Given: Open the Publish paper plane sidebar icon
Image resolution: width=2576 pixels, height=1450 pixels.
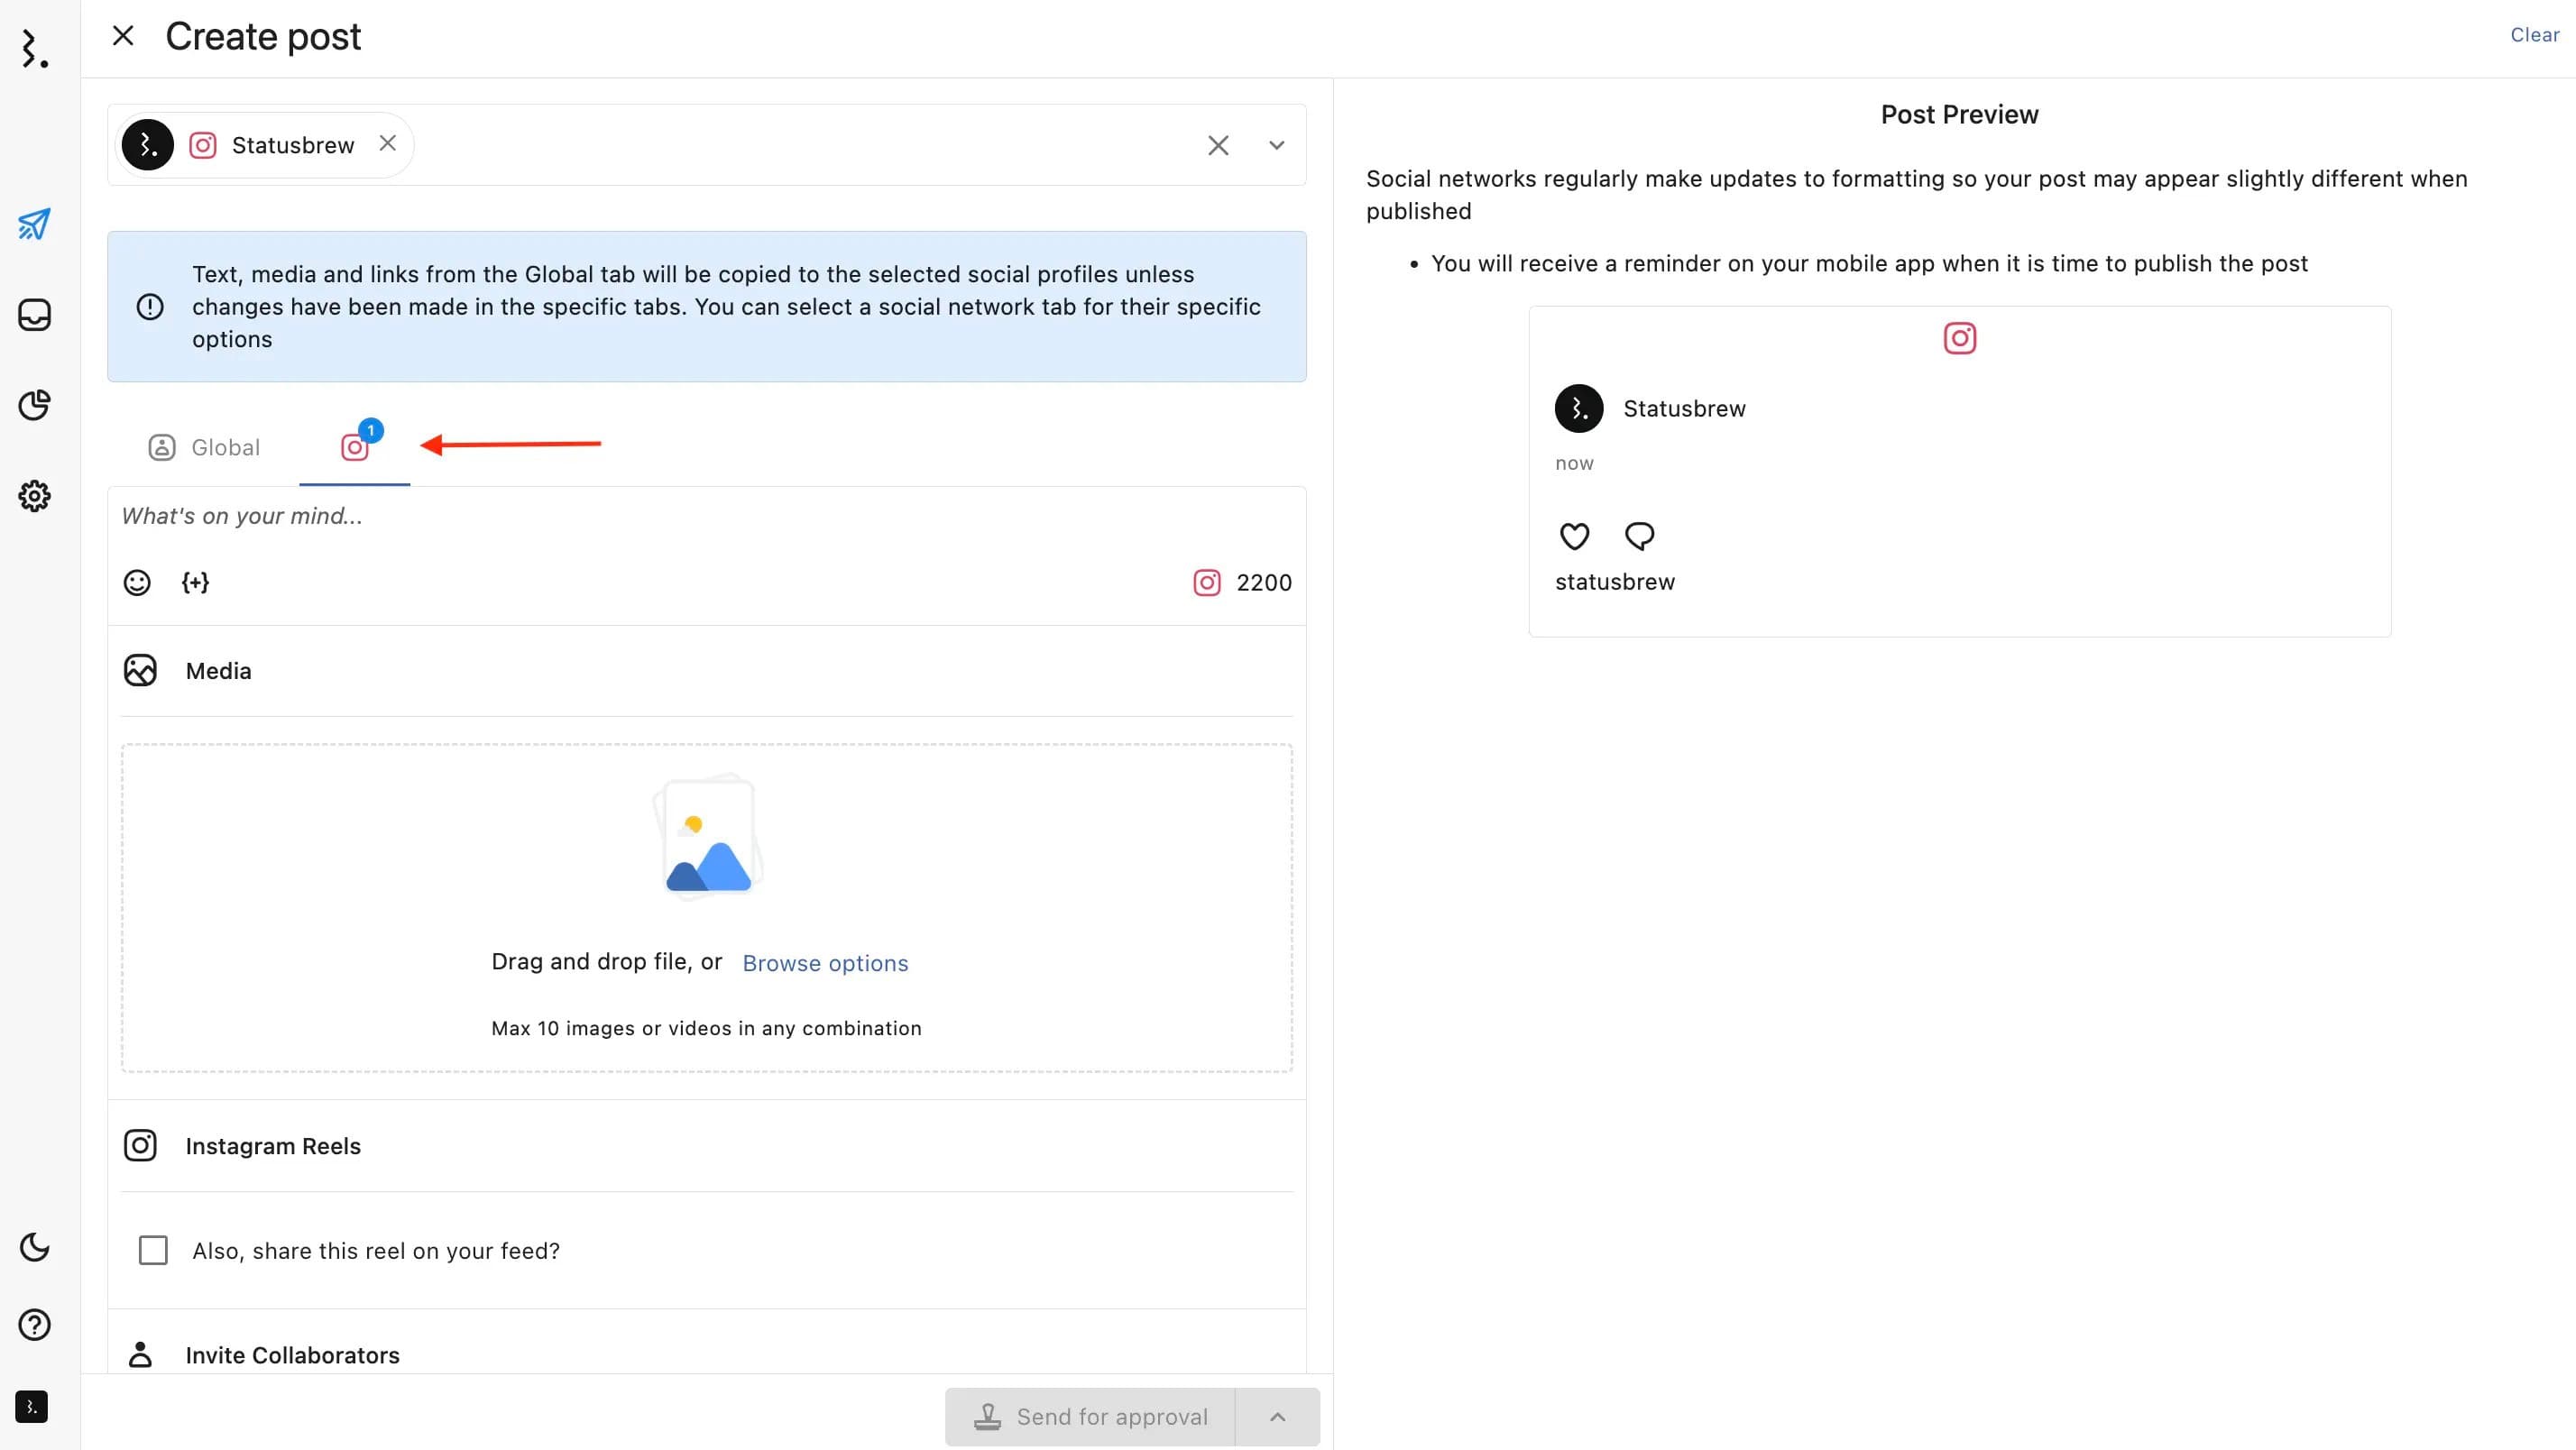Looking at the screenshot, I should click(34, 224).
